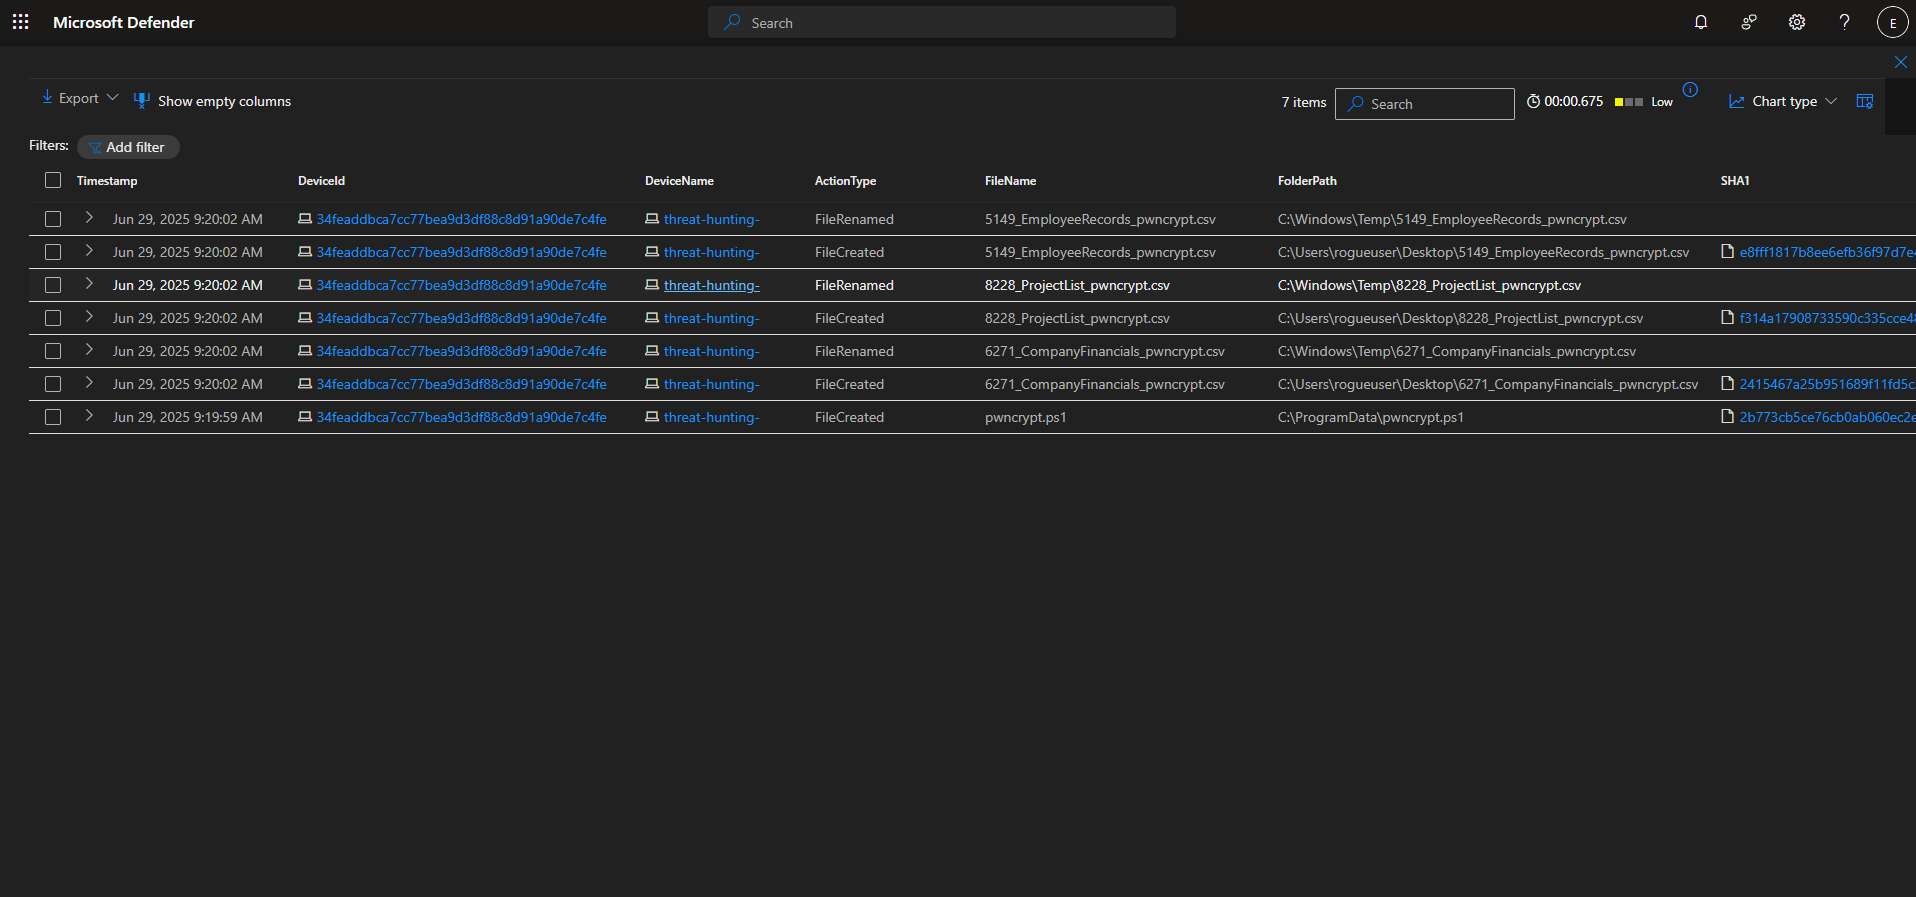
Task: Open the account avatar E
Action: (1893, 22)
